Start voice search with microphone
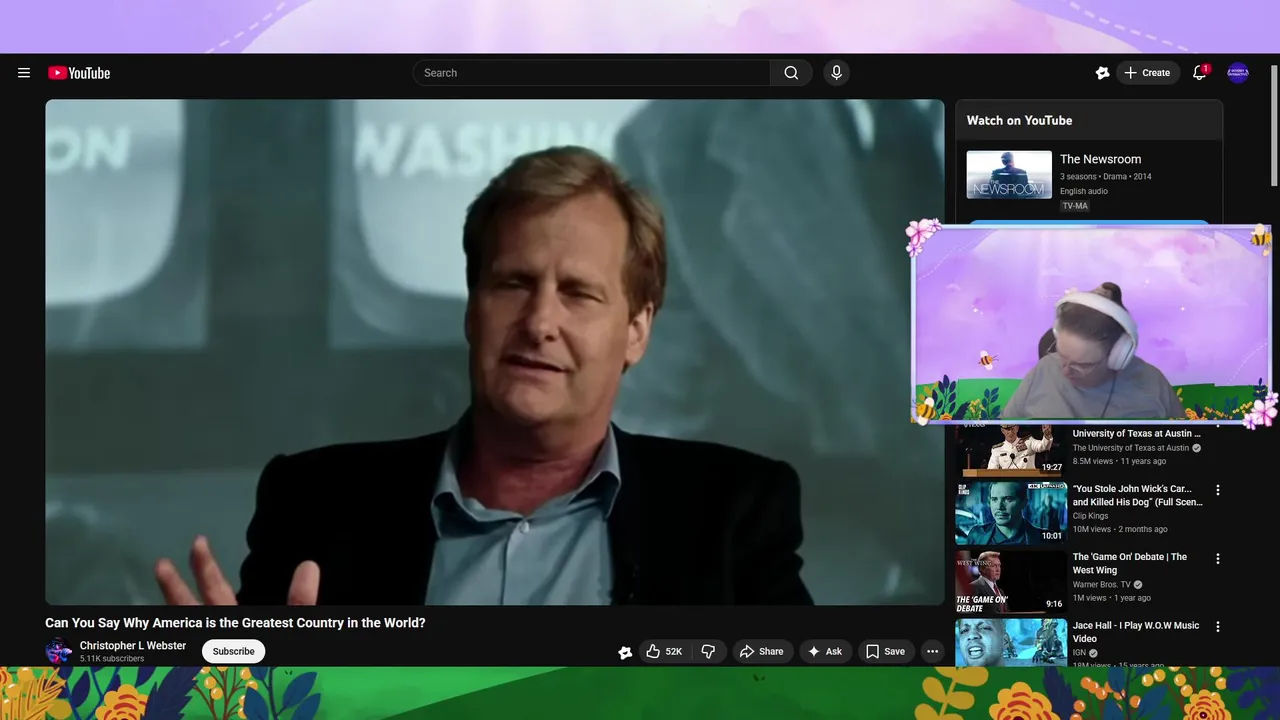This screenshot has width=1280, height=720. click(837, 73)
